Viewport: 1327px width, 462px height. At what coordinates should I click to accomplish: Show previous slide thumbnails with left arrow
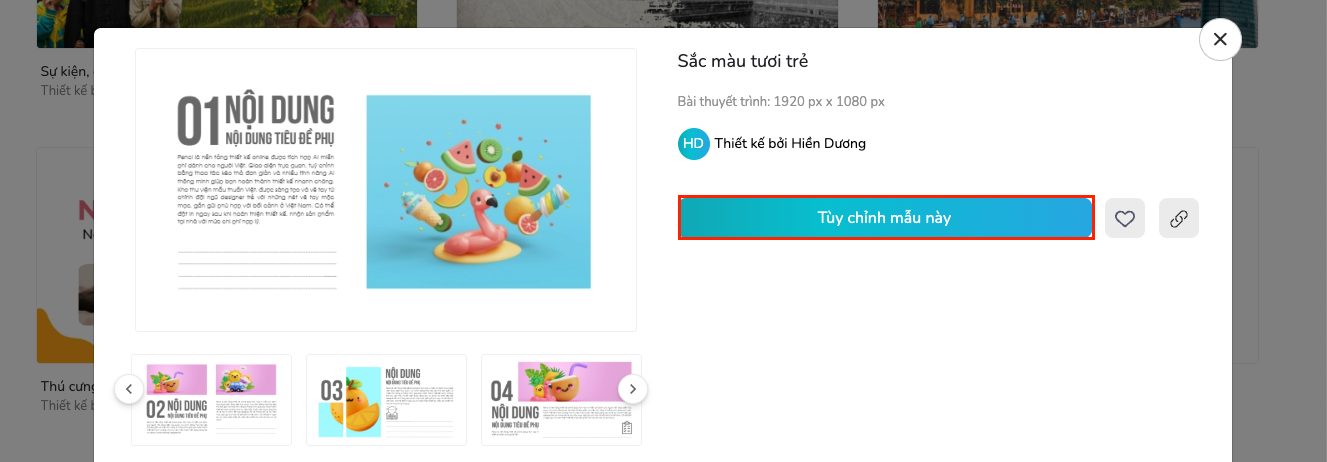pyautogui.click(x=129, y=389)
